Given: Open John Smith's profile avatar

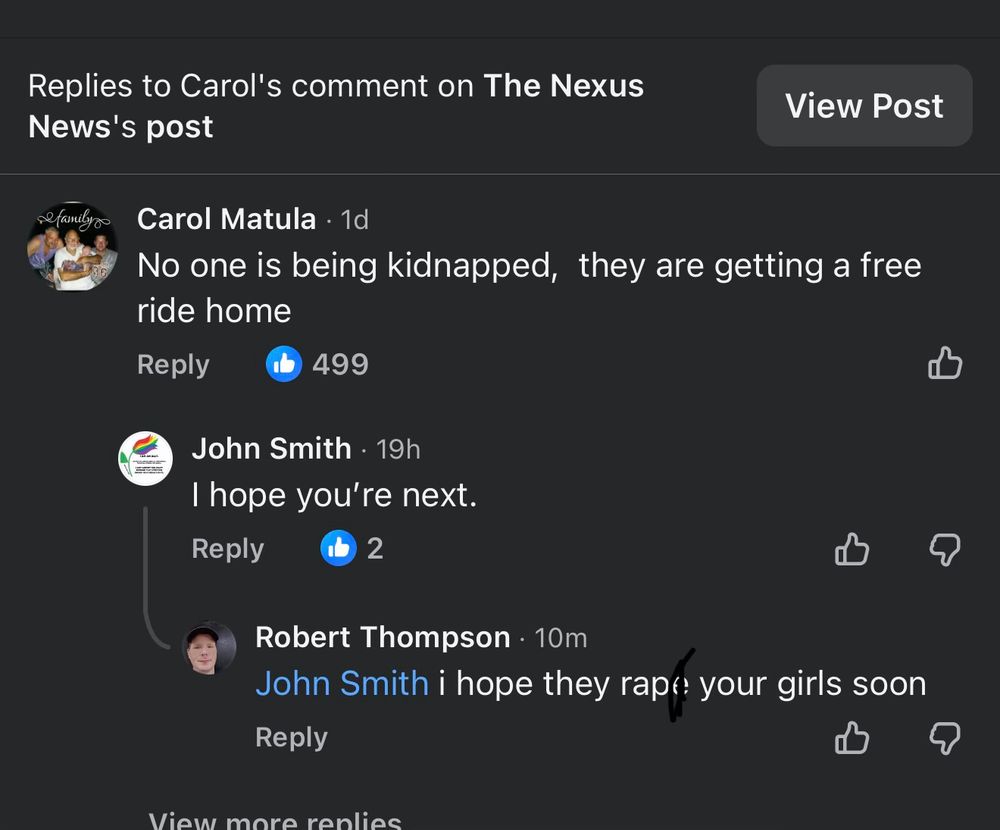Looking at the screenshot, I should pos(146,459).
